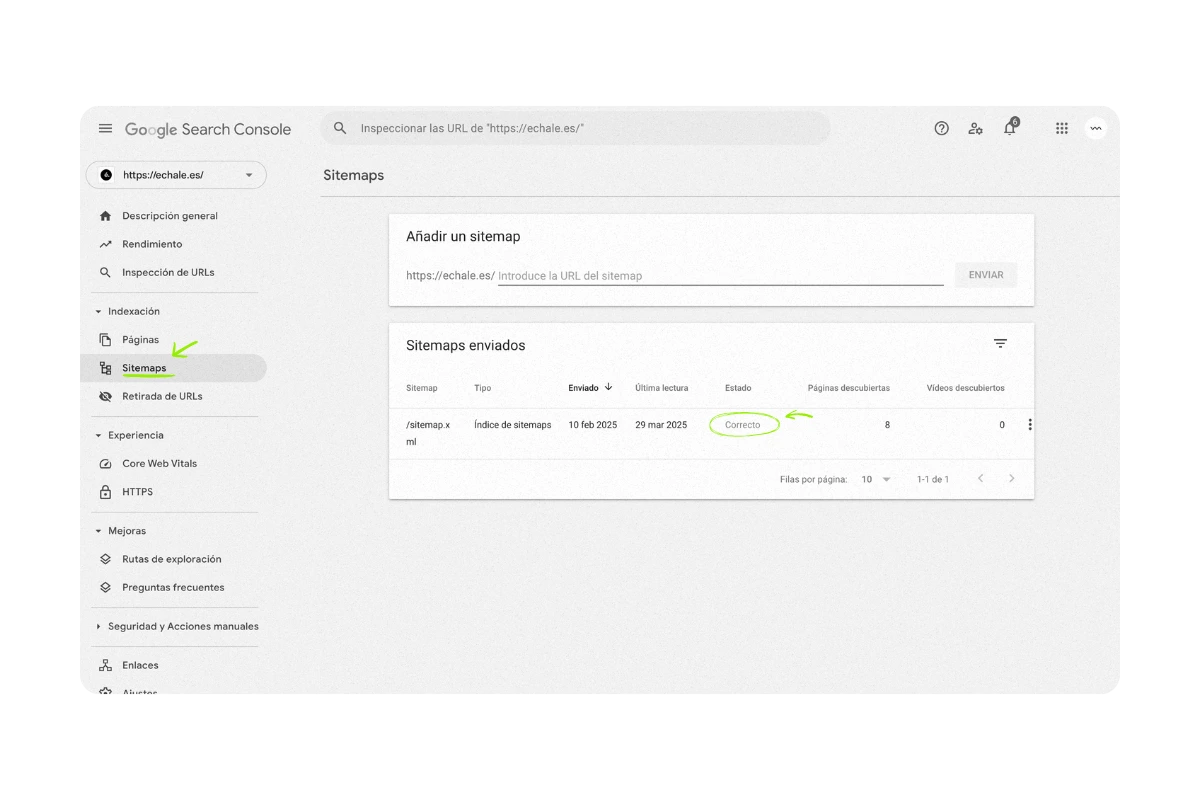Click the 10 feb 2025 date

(593, 425)
